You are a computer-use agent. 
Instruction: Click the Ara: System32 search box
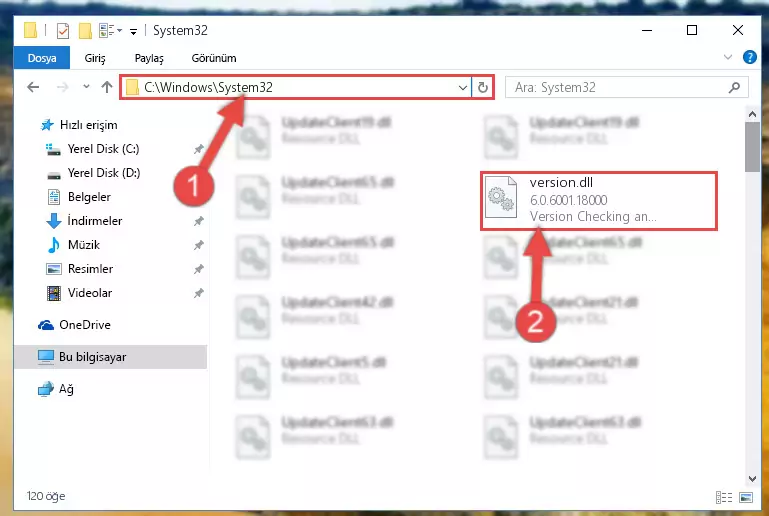(626, 87)
